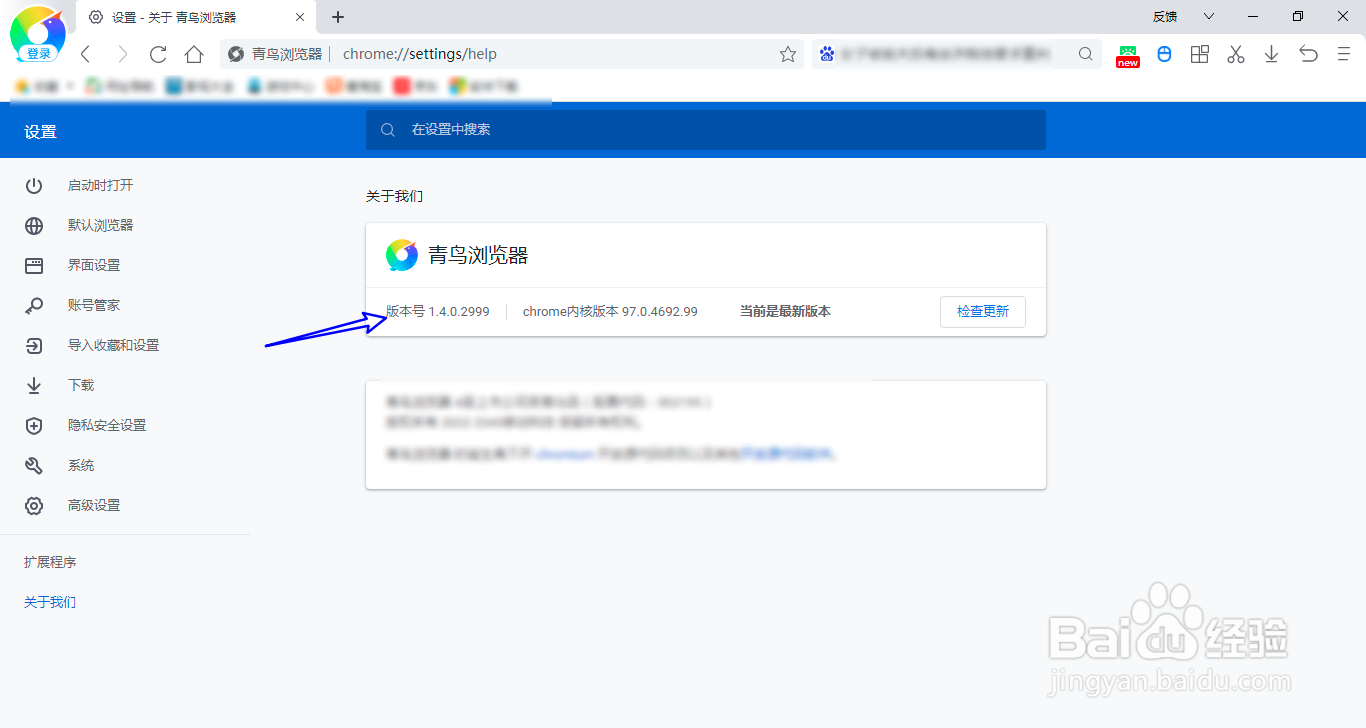Expand the title bar dropdown chevron
This screenshot has height=728, width=1366.
1209,16
